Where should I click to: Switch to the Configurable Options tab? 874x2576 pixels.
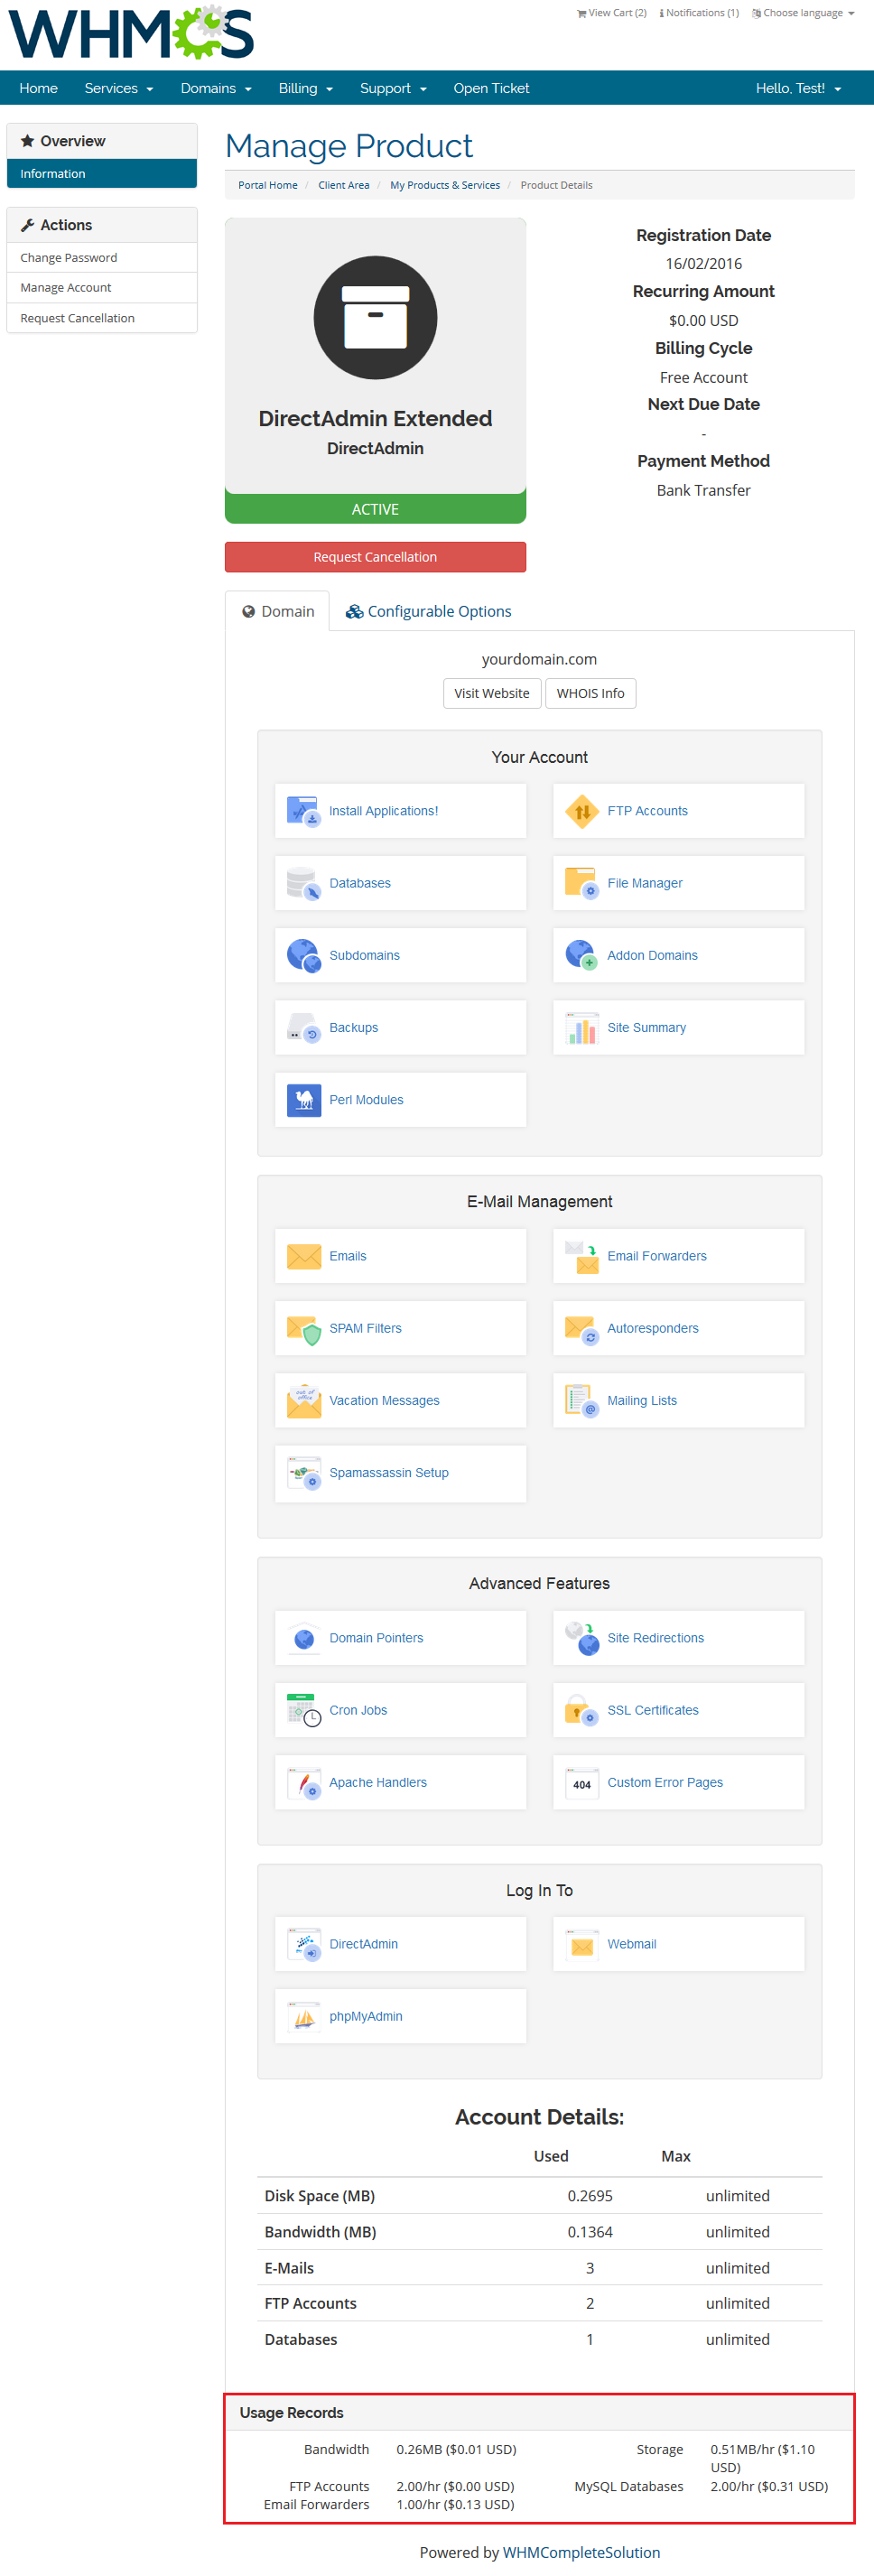click(428, 611)
